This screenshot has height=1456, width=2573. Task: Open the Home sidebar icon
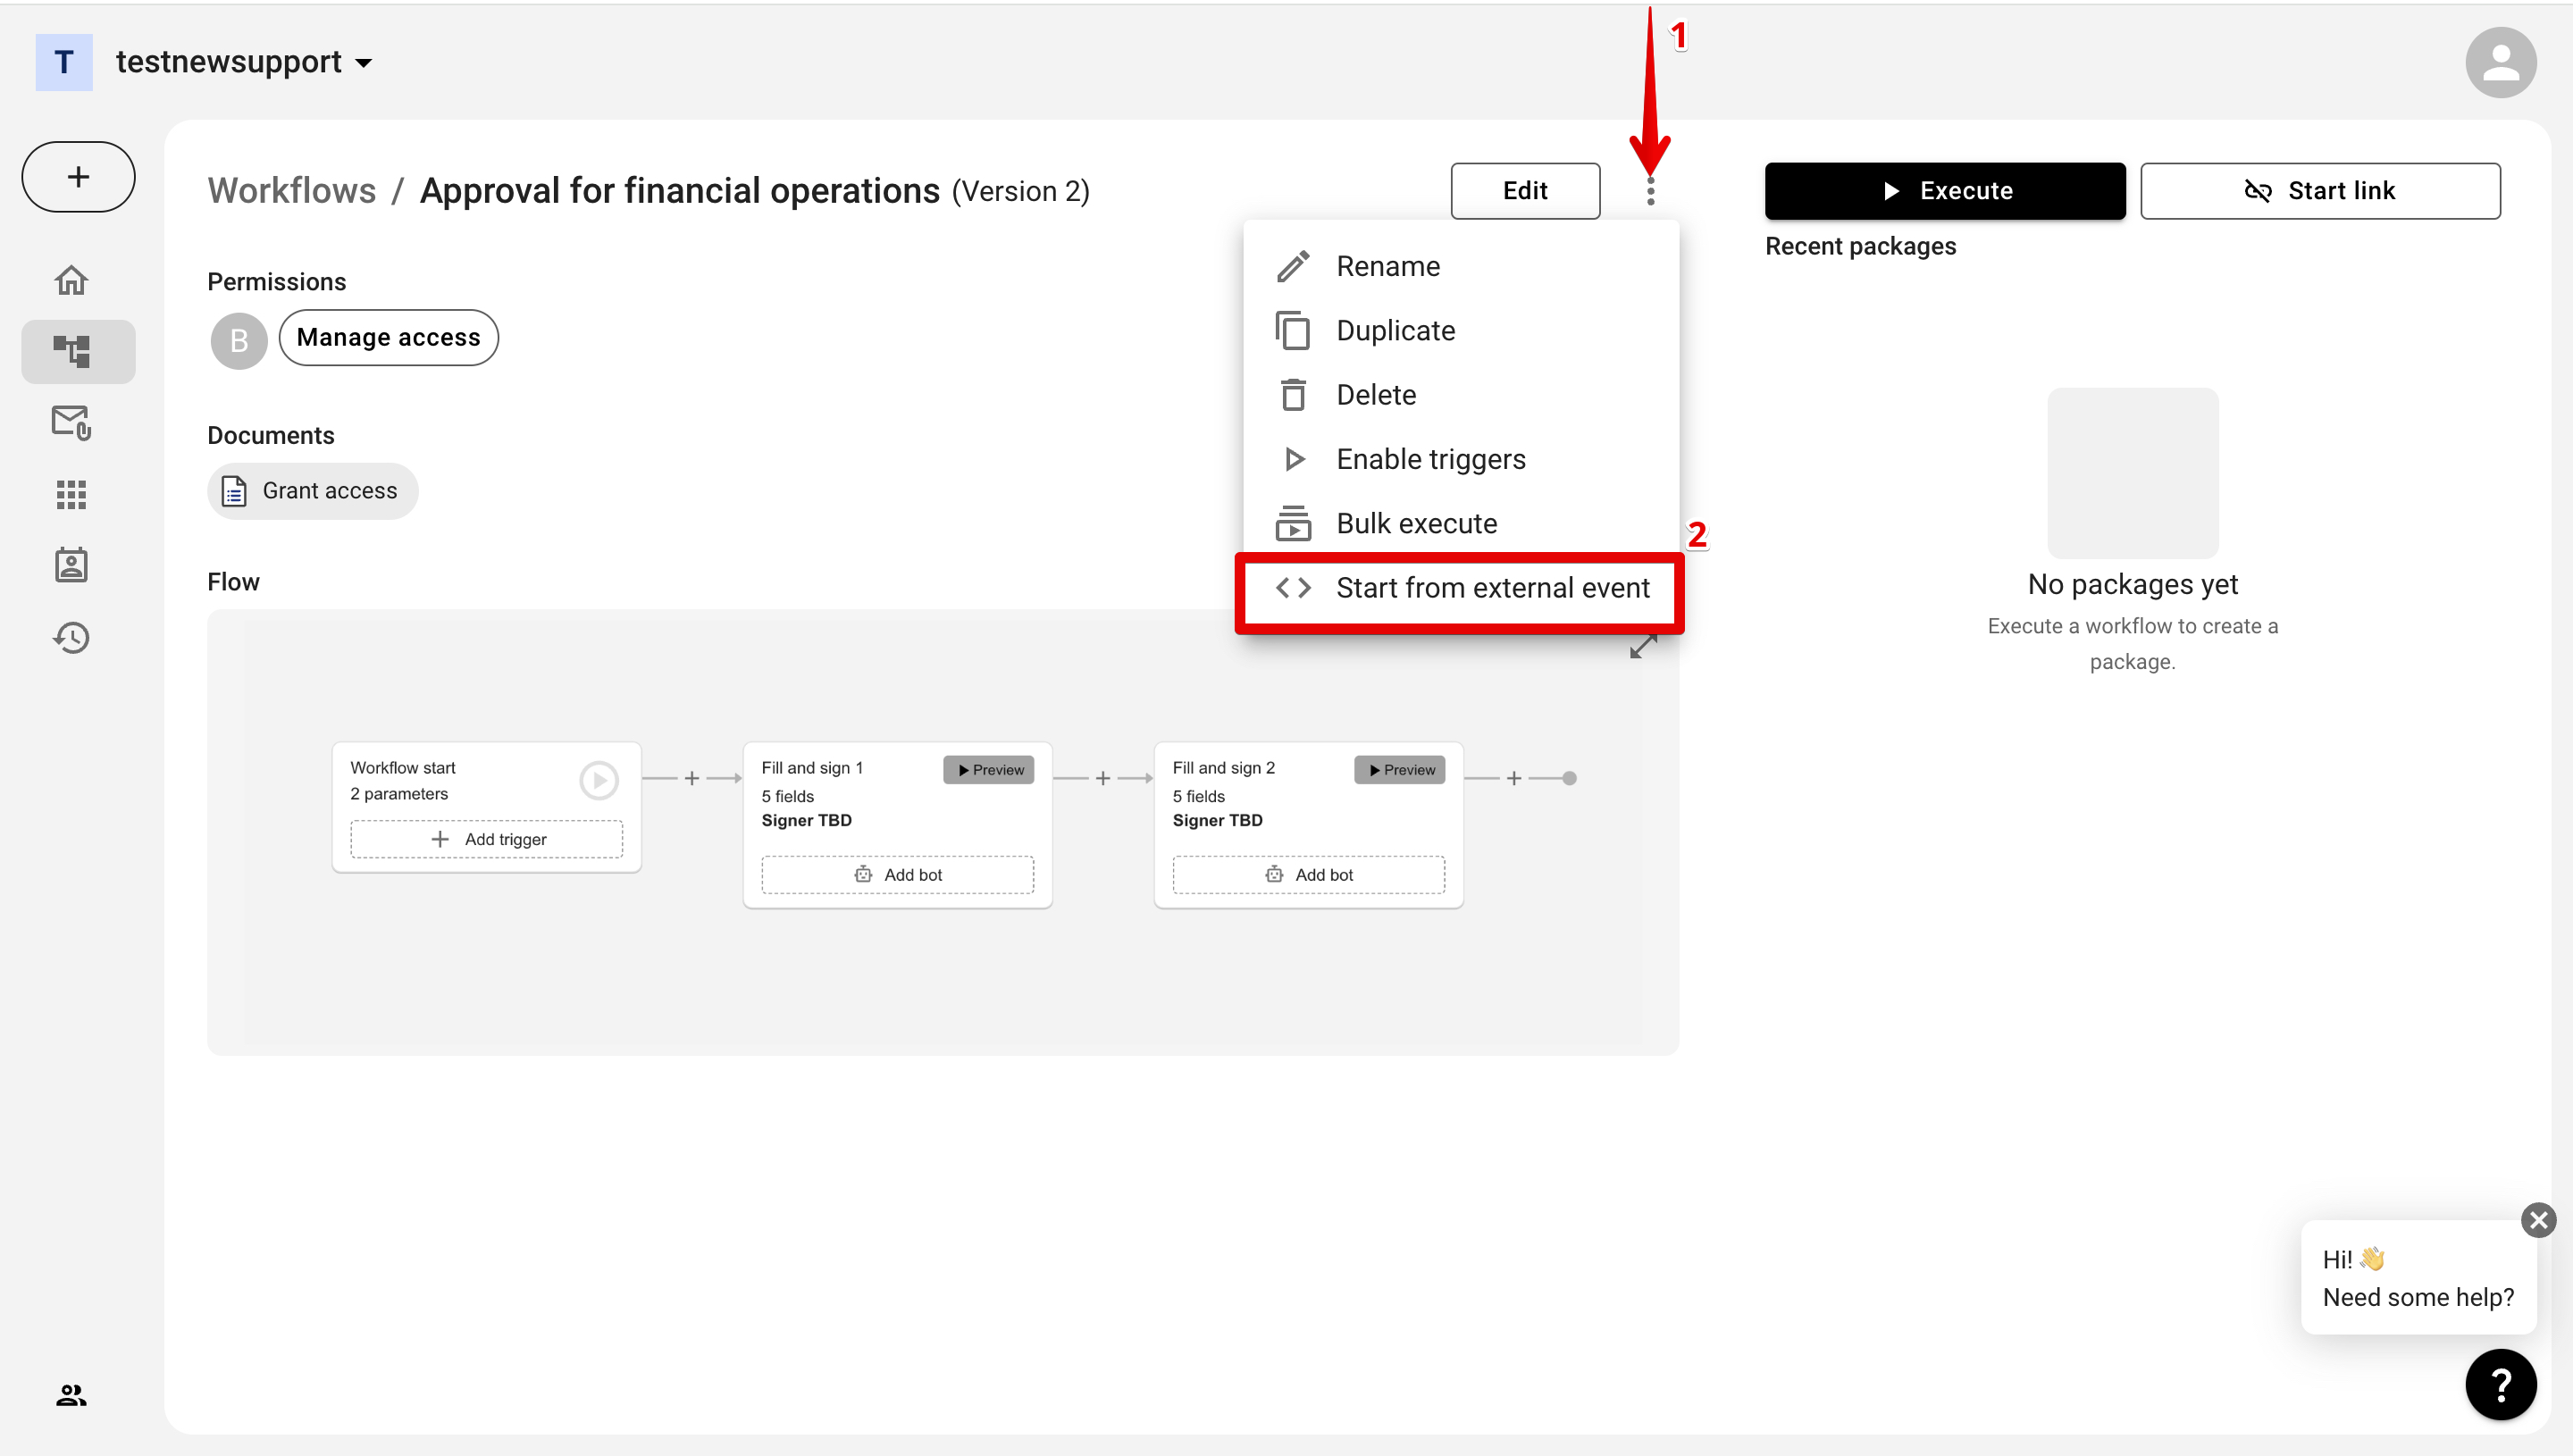[71, 280]
